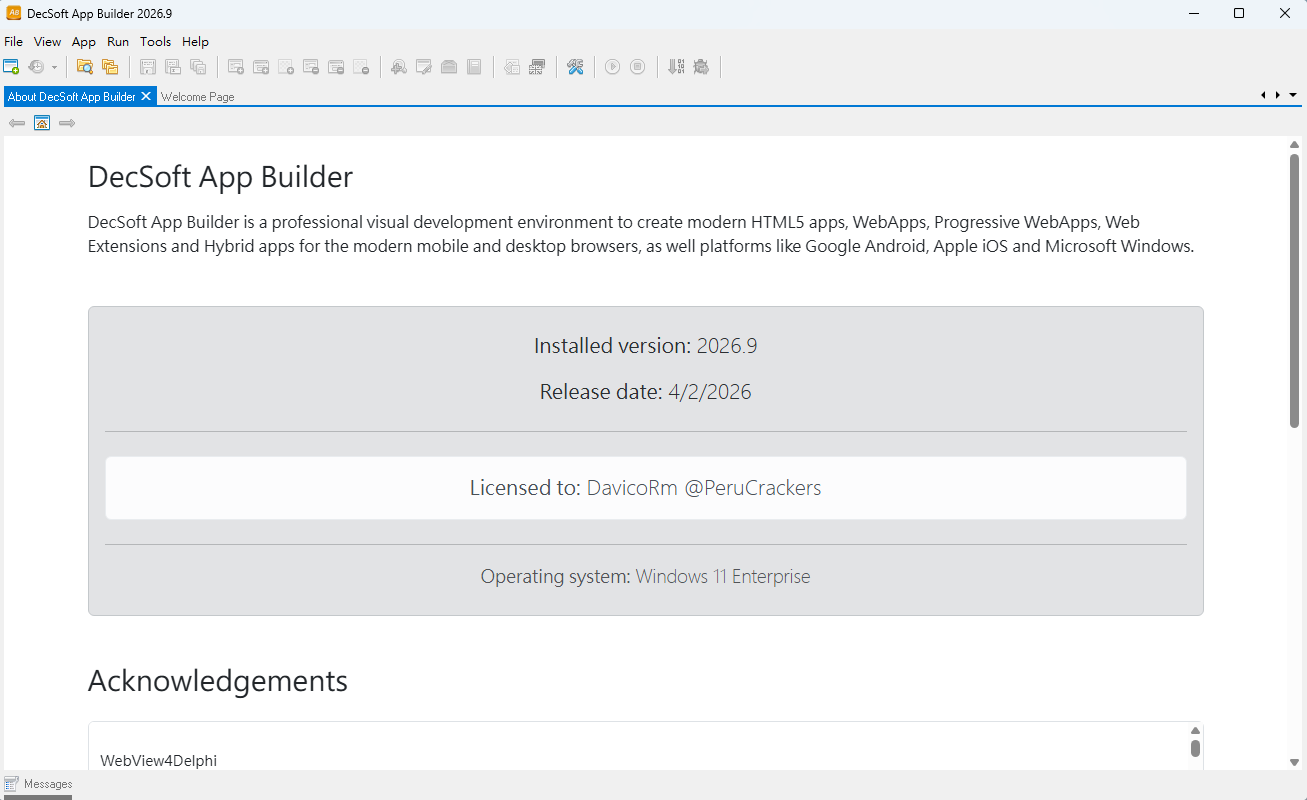
Task: Expand the recent apps dropdown arrow
Action: tap(54, 67)
